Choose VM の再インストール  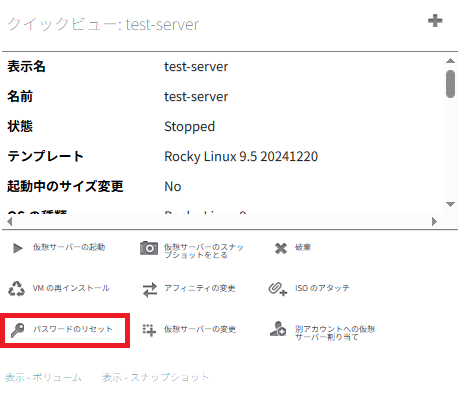click(71, 288)
